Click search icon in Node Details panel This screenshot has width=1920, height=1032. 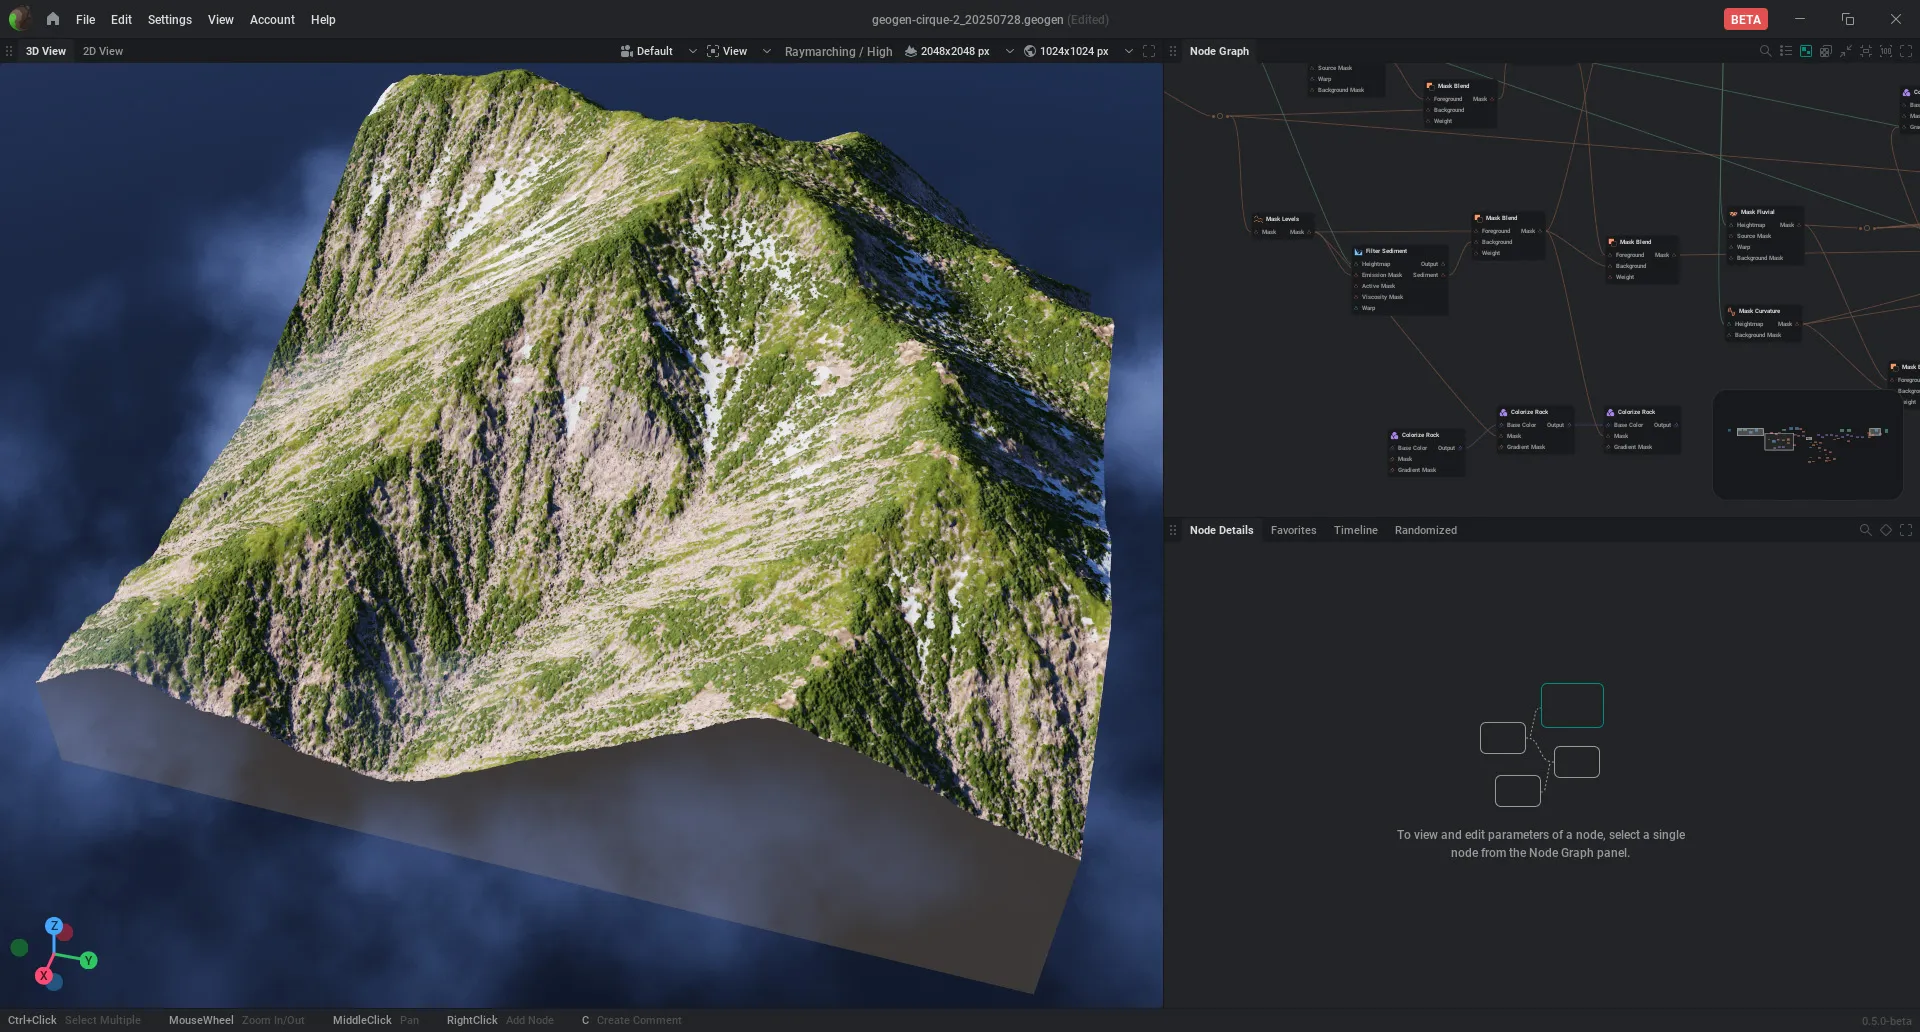point(1865,530)
